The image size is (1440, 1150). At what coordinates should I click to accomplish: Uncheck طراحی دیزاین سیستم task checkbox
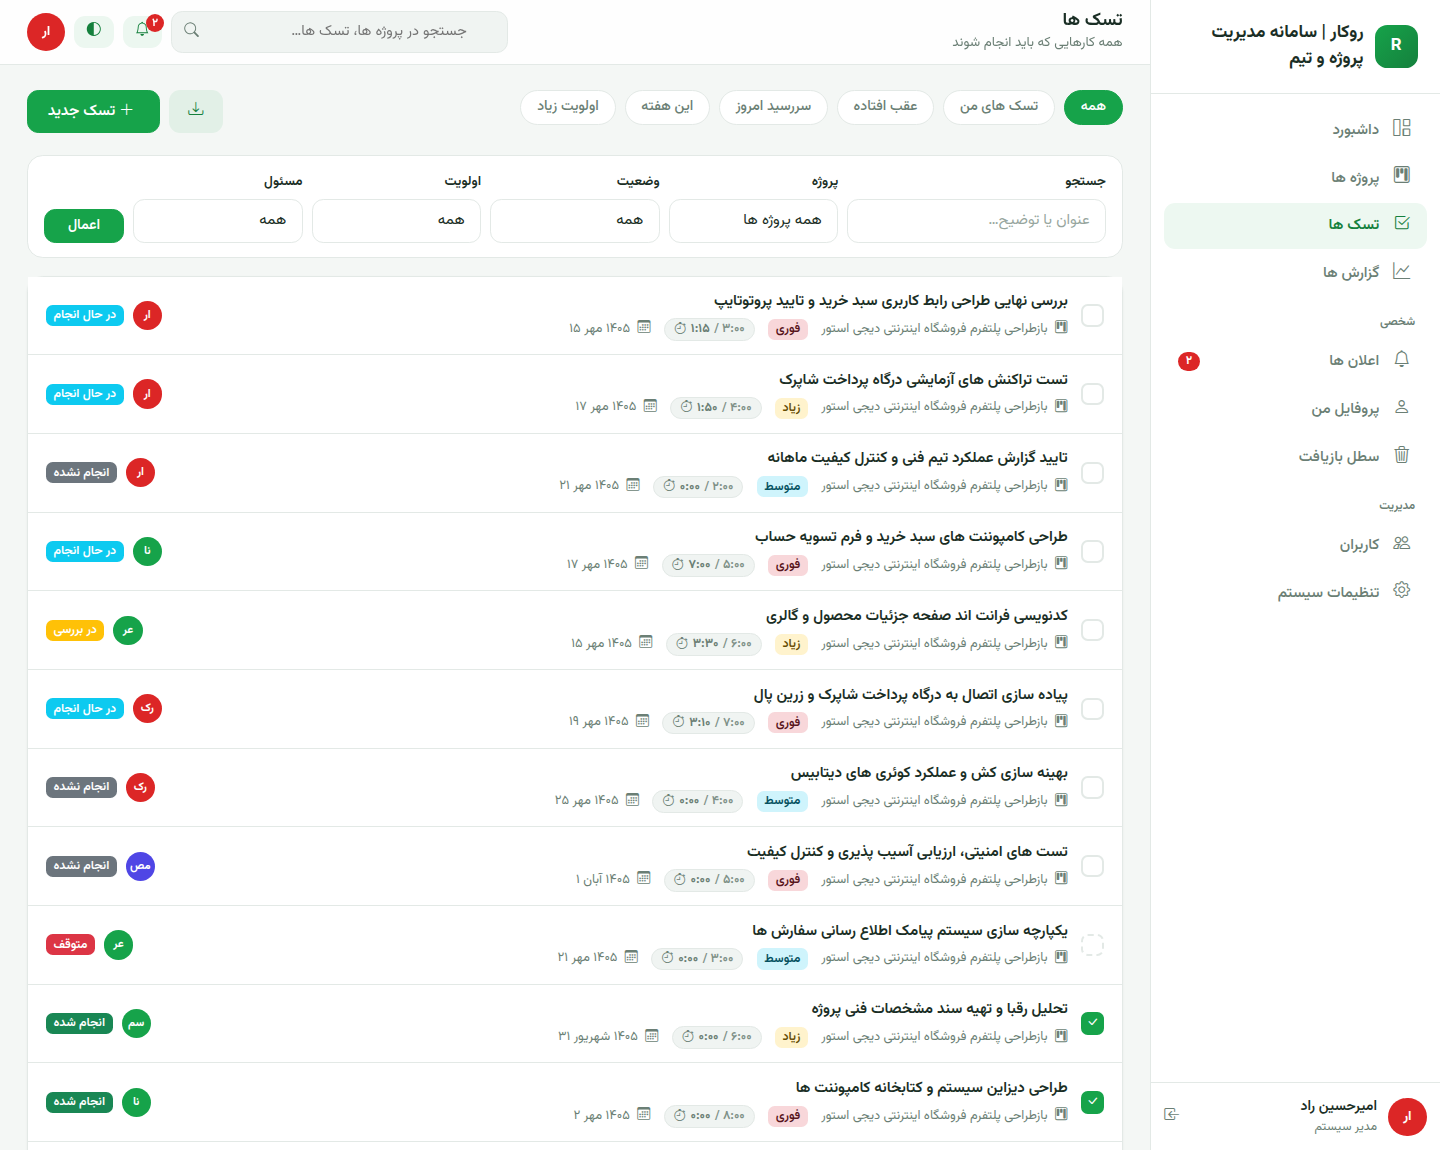(1093, 1102)
